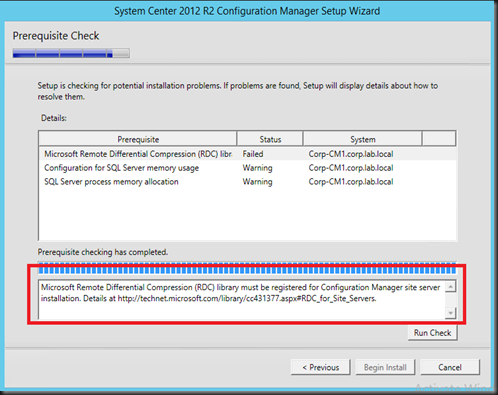Click system name in the Failed row
Viewport: 498px width, 395px height.
351,154
